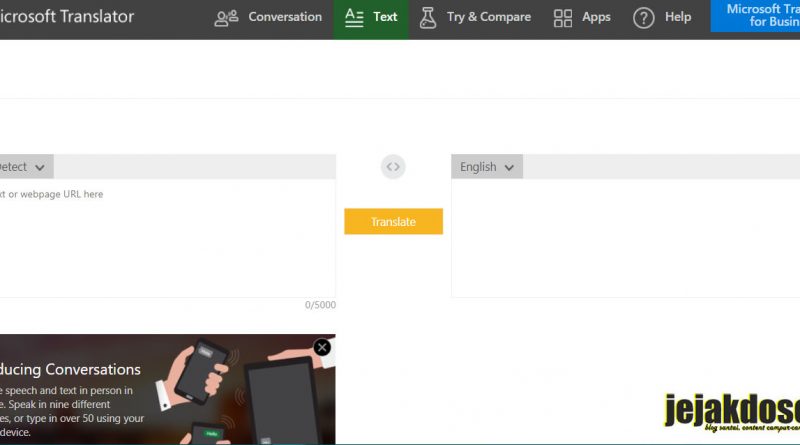Open the Microsoft Translator for Business button
This screenshot has height=445, width=800.
[755, 16]
